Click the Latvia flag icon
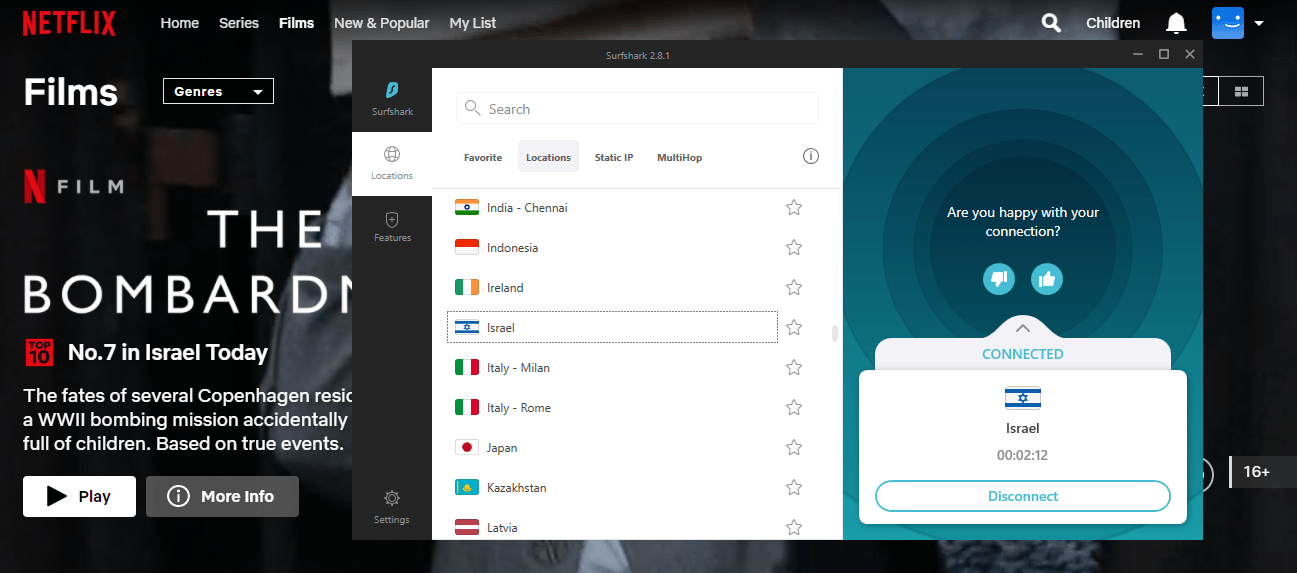The height and width of the screenshot is (573, 1297). pos(467,527)
